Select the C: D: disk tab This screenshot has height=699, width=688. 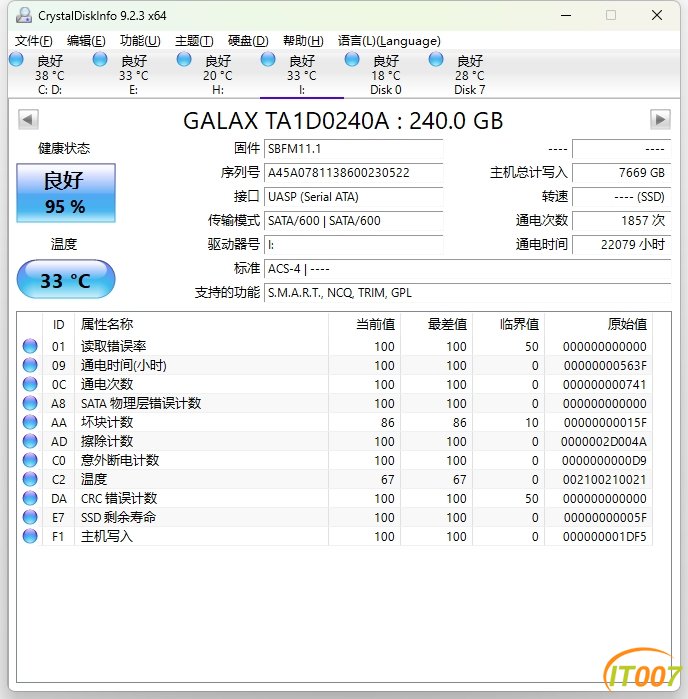pos(50,75)
